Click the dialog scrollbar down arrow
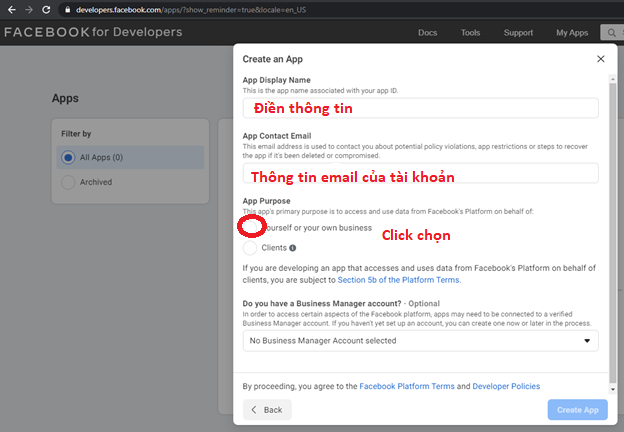The height and width of the screenshot is (432, 624). (613, 390)
